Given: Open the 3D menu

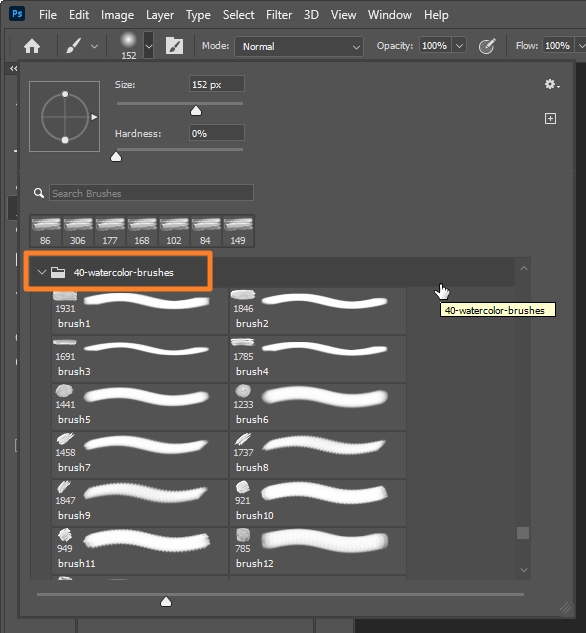Looking at the screenshot, I should click(x=311, y=15).
